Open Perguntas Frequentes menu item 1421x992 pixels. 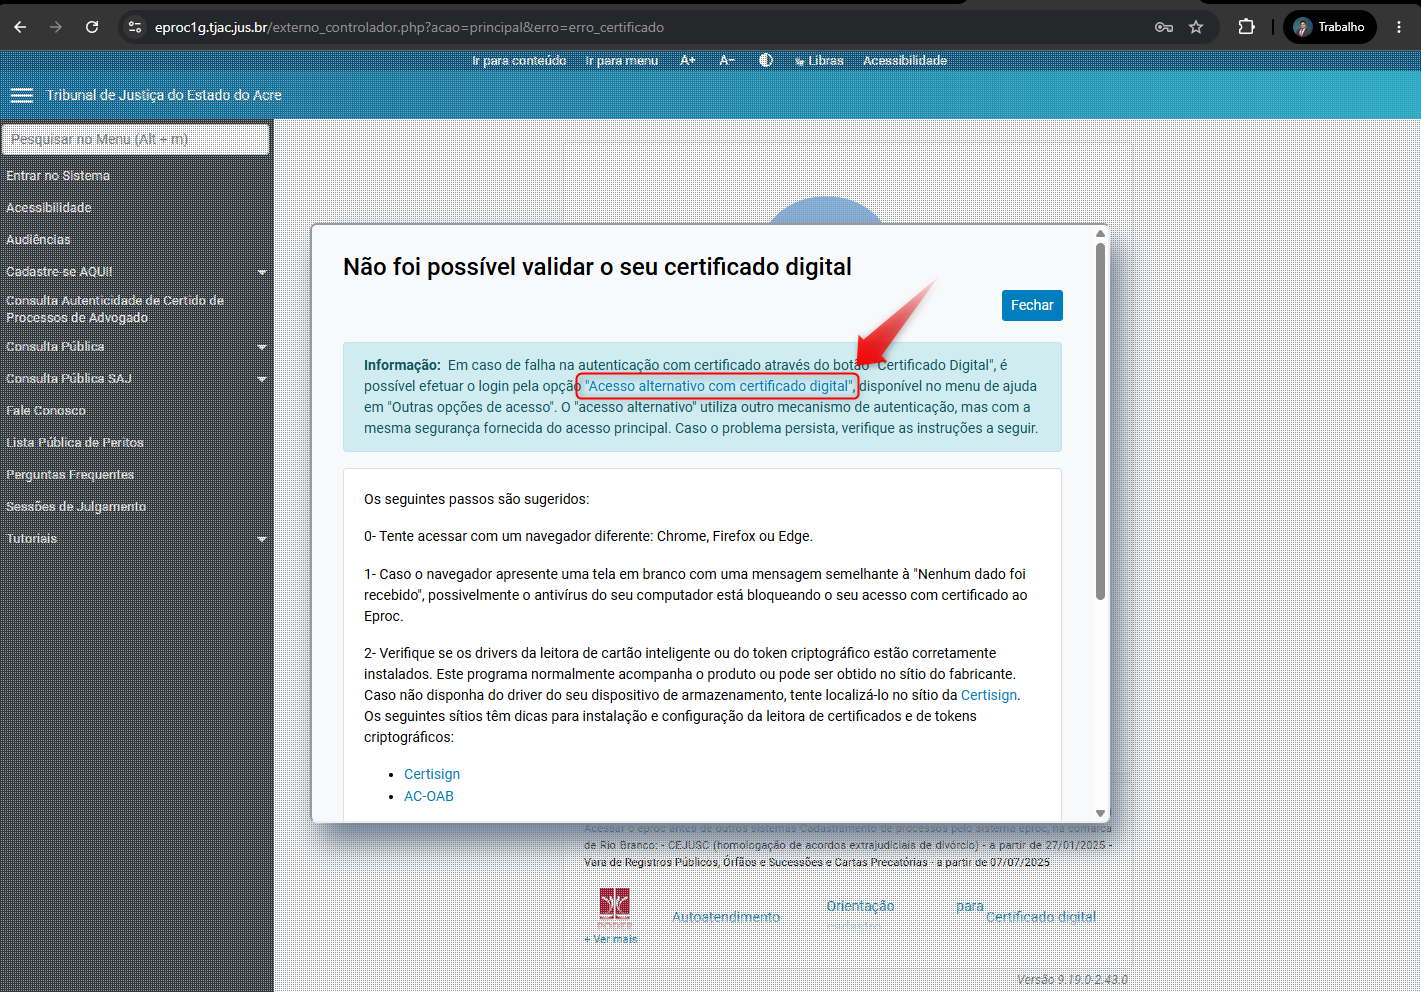(x=70, y=474)
